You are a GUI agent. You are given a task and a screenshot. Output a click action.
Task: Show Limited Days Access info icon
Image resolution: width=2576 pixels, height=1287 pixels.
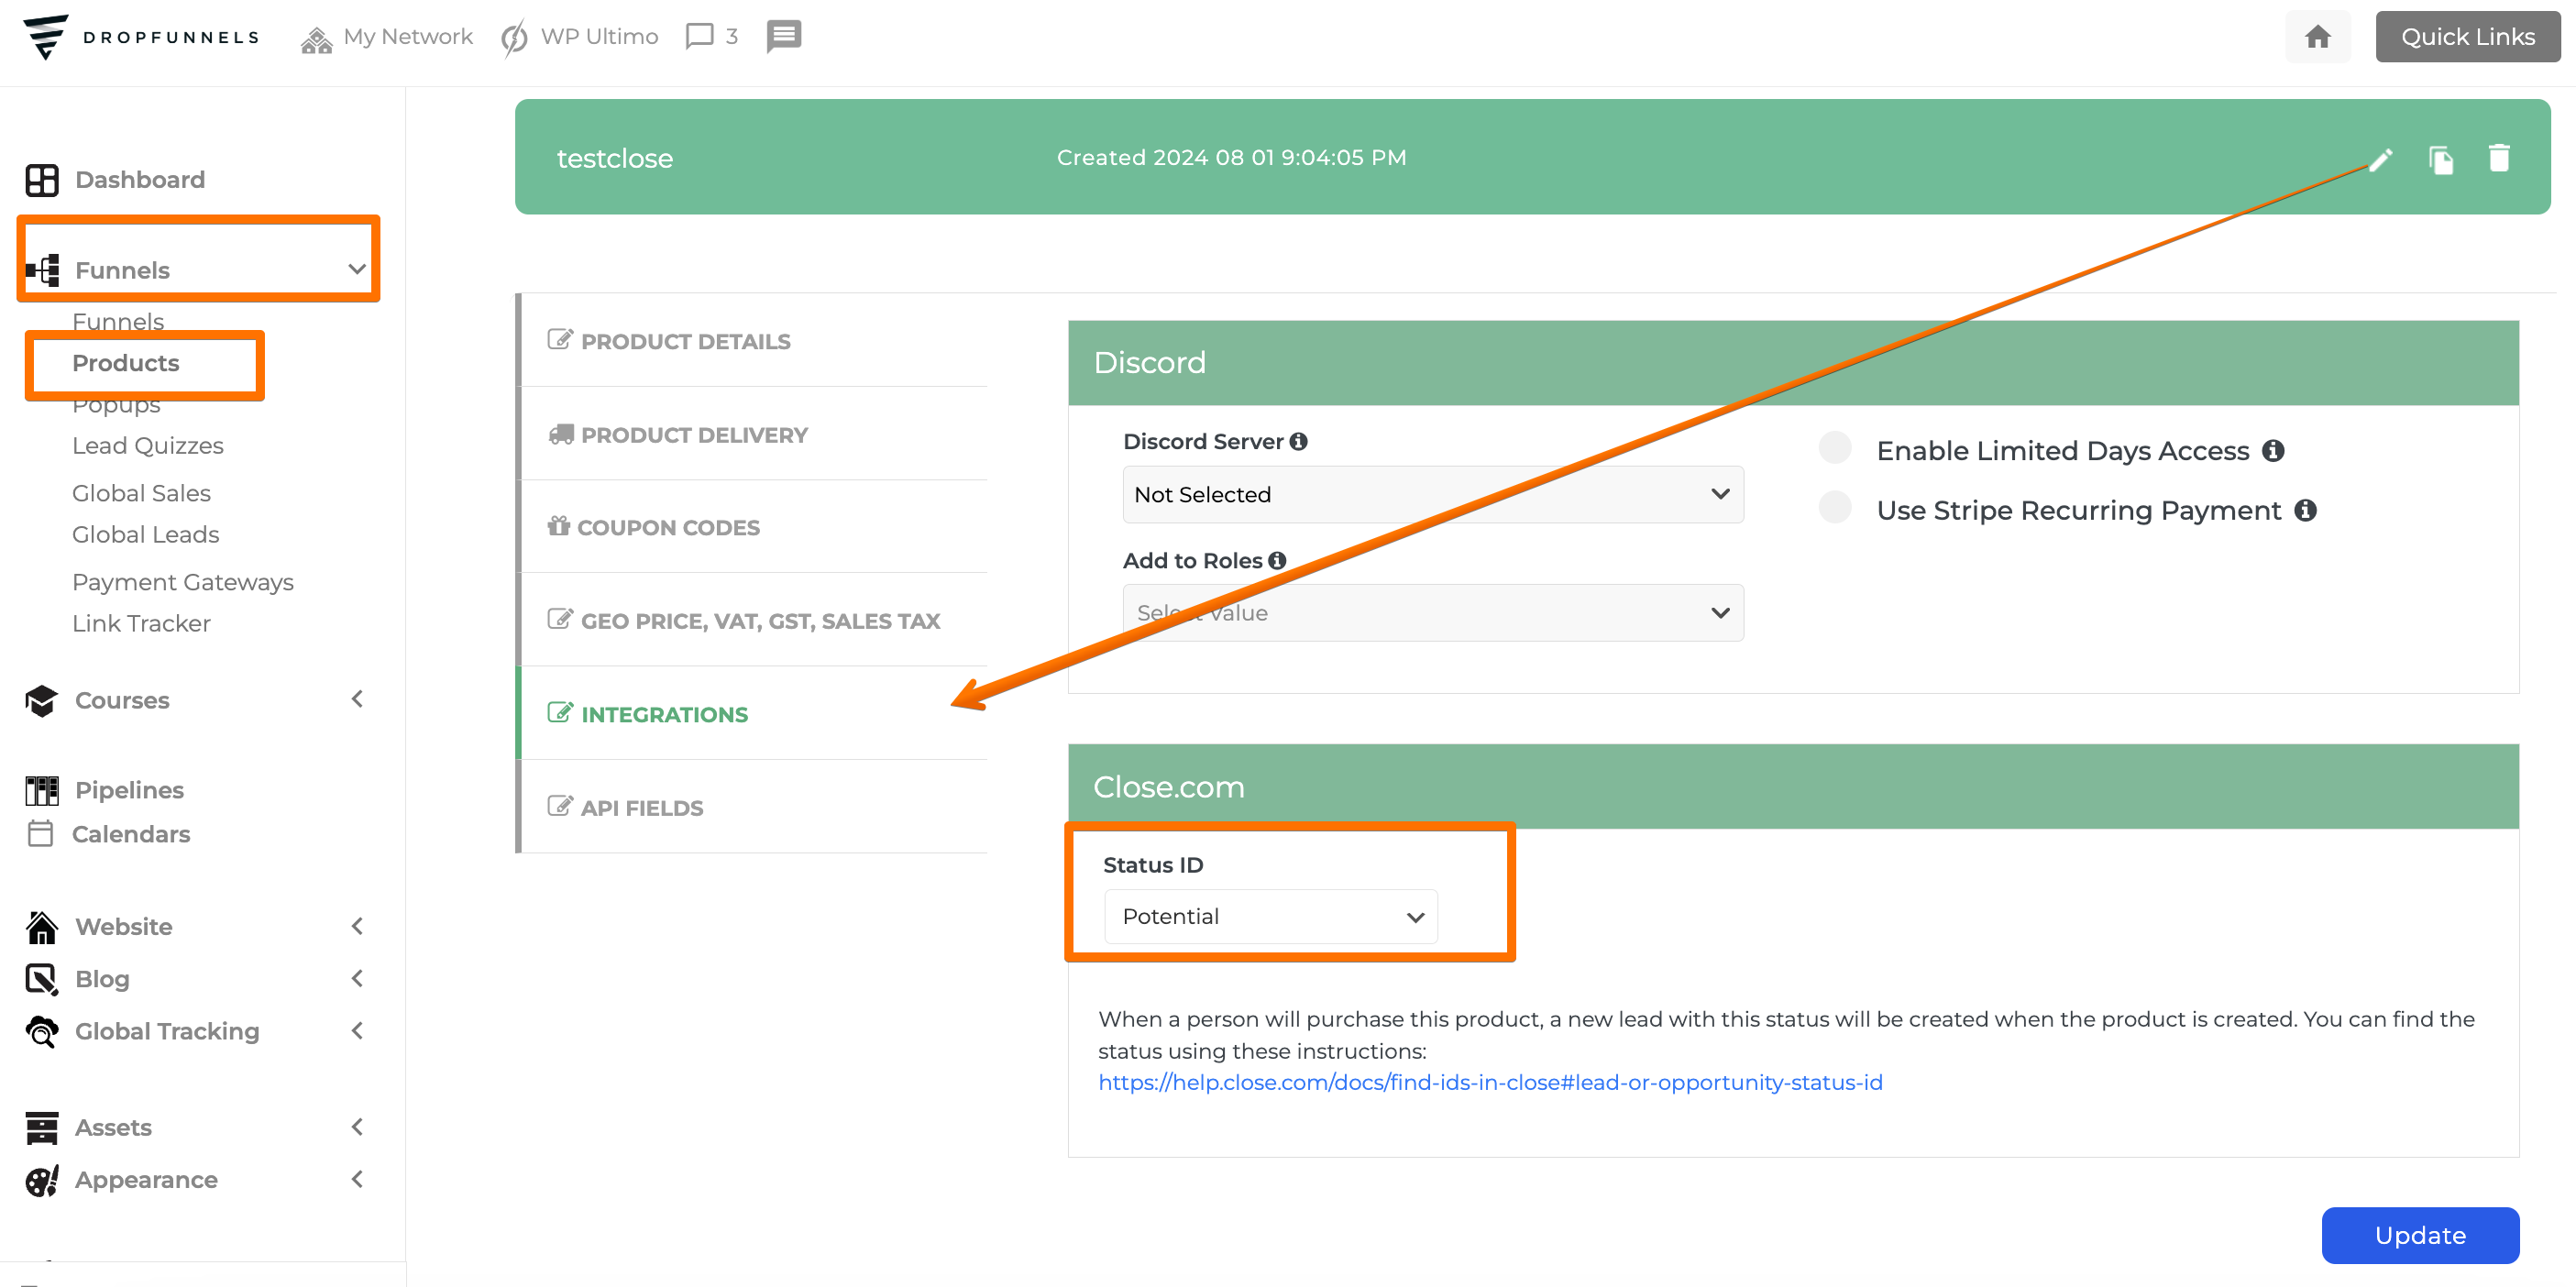click(x=2273, y=451)
